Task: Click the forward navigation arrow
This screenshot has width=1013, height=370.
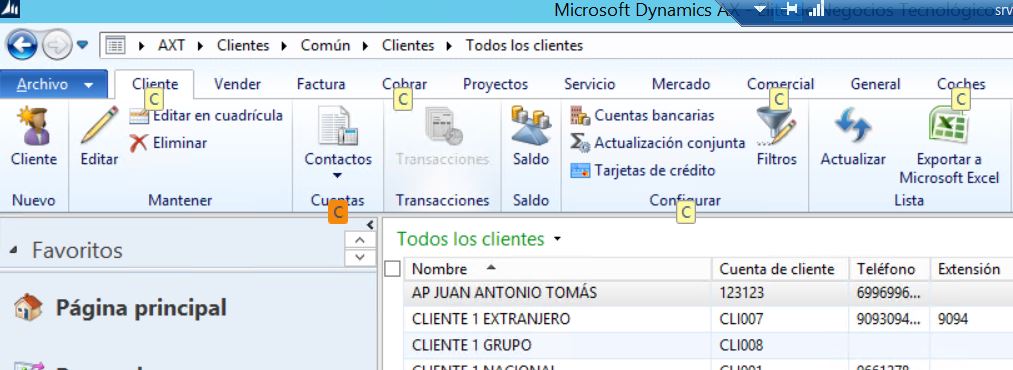Action: 57,45
